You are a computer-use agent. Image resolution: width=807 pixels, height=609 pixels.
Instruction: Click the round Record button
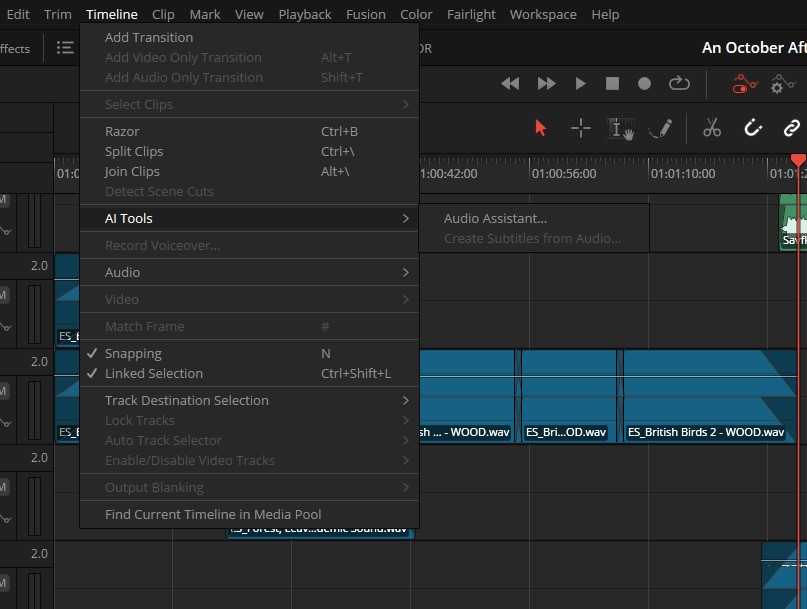644,83
